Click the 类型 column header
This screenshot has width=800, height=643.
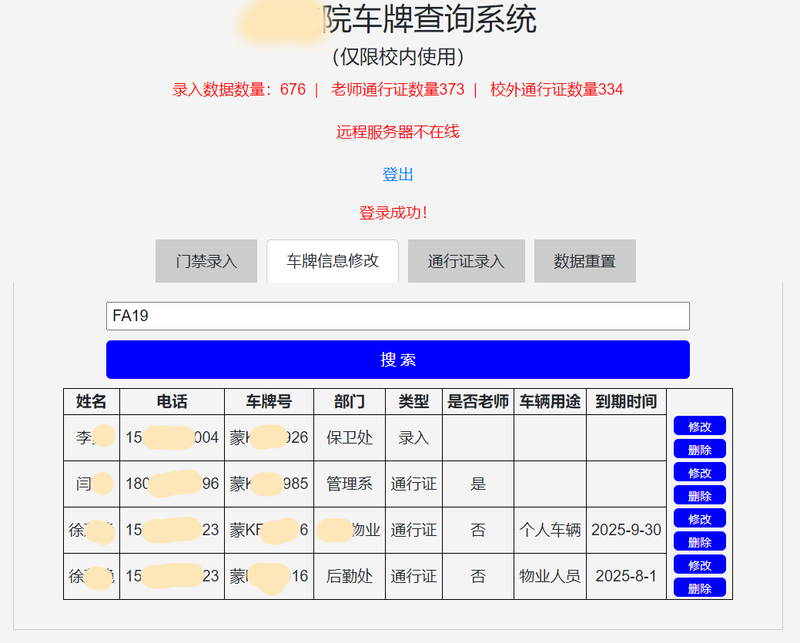pyautogui.click(x=414, y=402)
